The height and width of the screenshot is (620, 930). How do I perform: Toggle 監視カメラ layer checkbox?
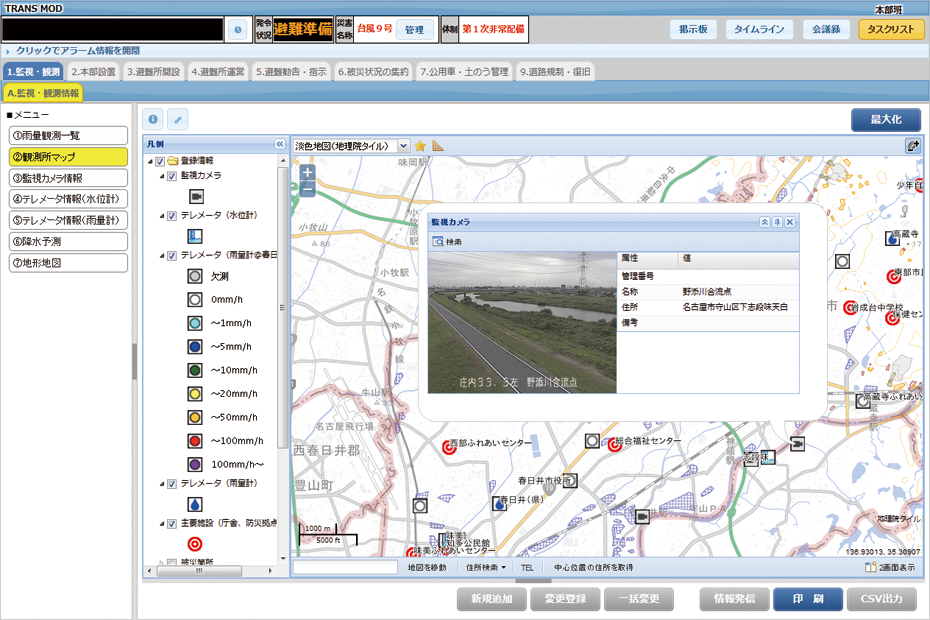click(x=172, y=176)
